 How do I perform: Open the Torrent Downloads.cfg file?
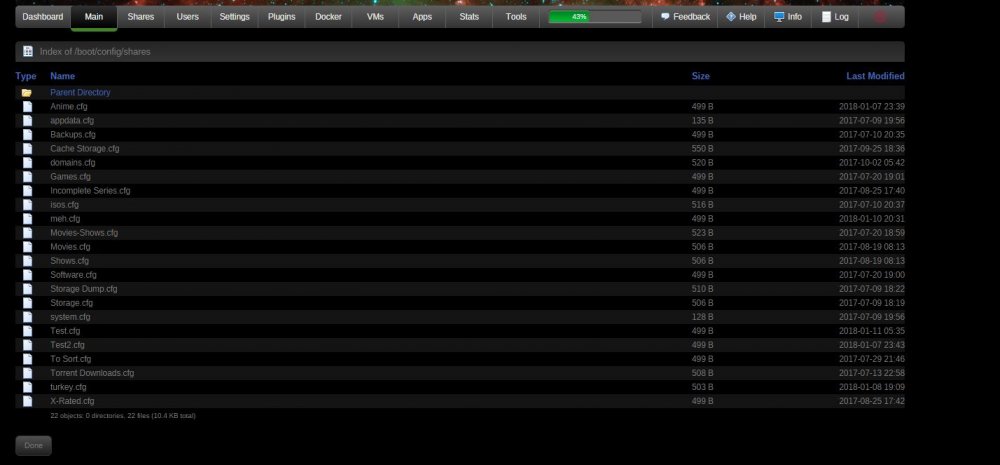tap(92, 373)
